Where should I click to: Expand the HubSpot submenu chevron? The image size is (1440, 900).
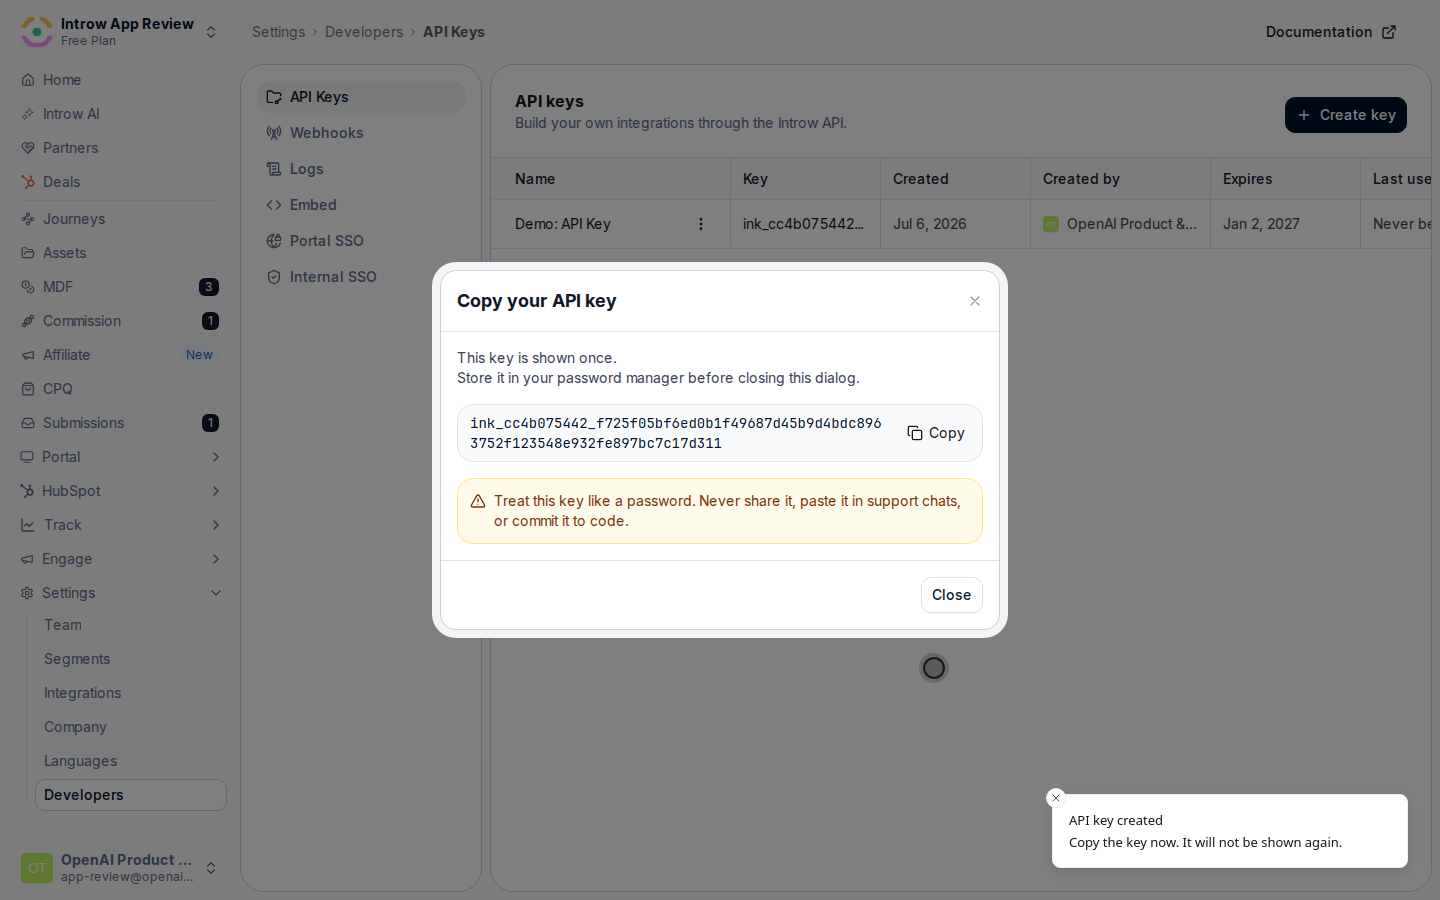[x=216, y=491]
